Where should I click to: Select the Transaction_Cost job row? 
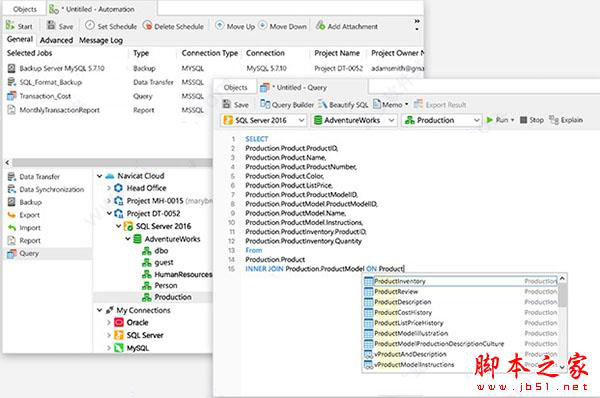tap(45, 96)
